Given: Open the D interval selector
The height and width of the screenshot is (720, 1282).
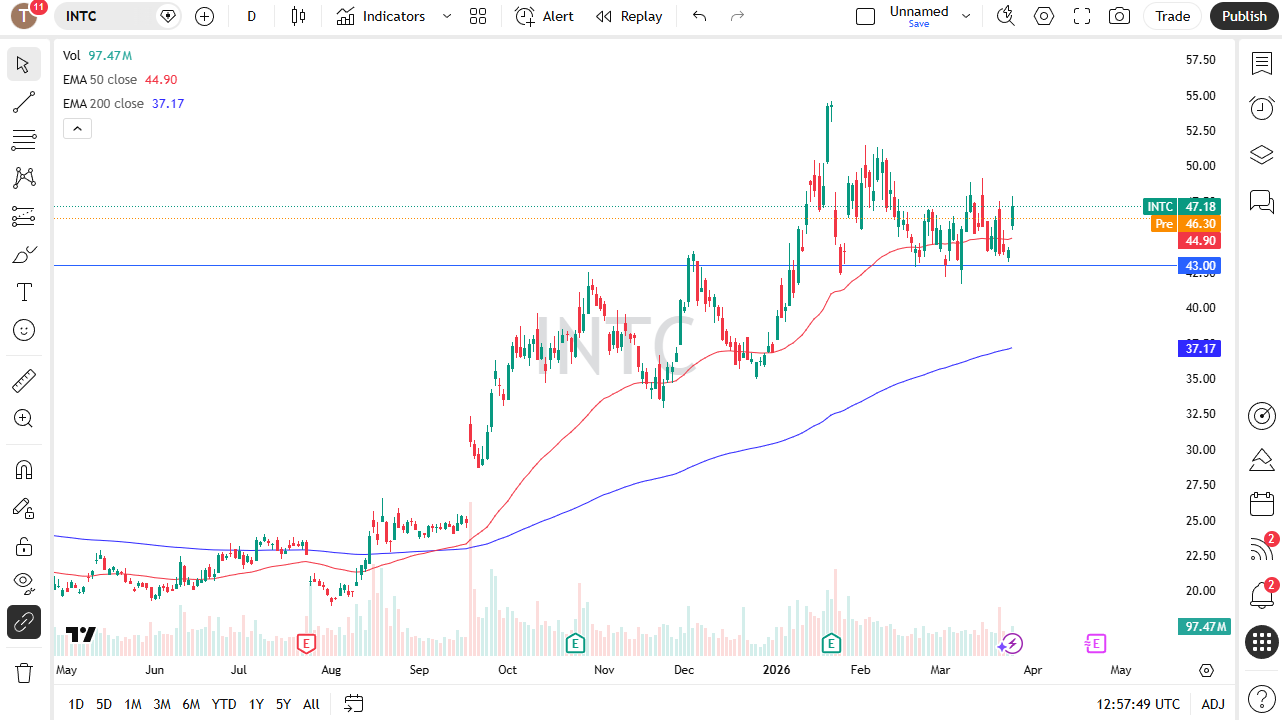Looking at the screenshot, I should [252, 16].
